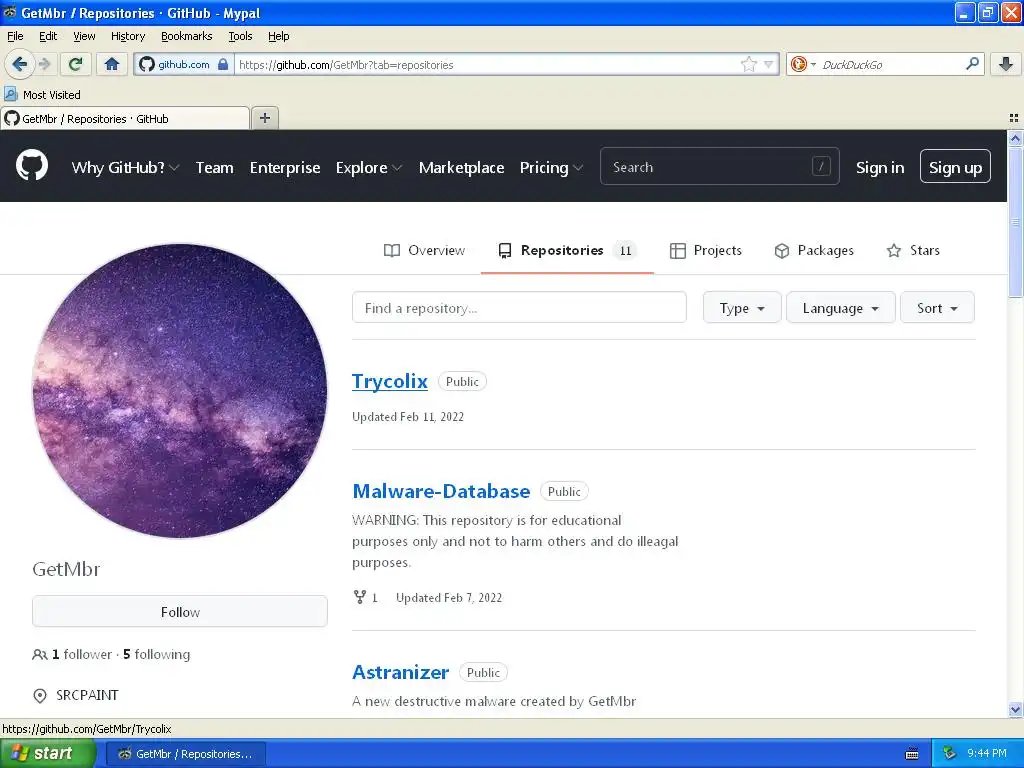1024x768 pixels.
Task: Click the magnifier search icon in search box
Action: click(x=972, y=63)
